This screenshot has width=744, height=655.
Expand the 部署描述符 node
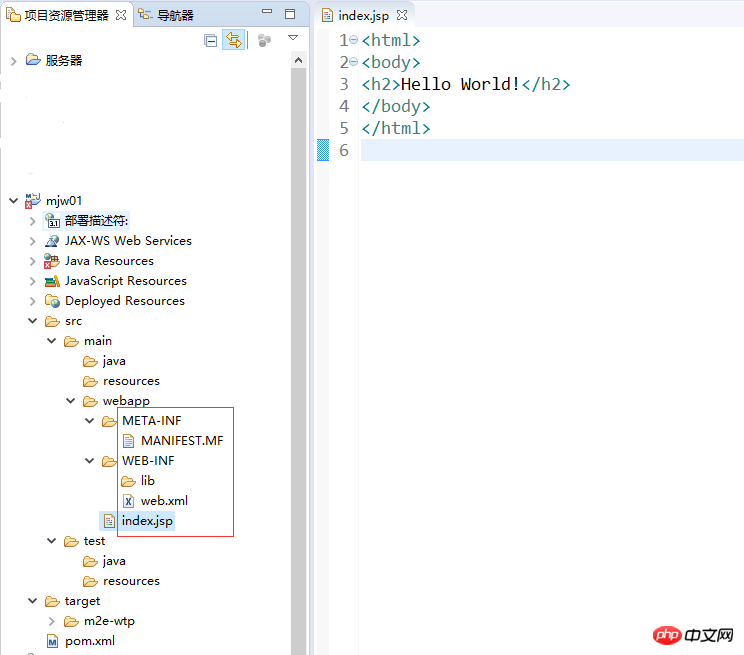(32, 221)
